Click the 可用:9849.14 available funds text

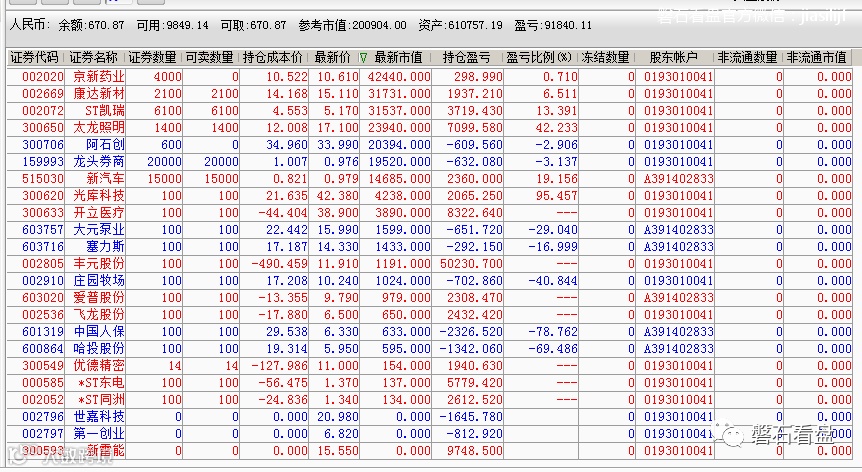(173, 25)
